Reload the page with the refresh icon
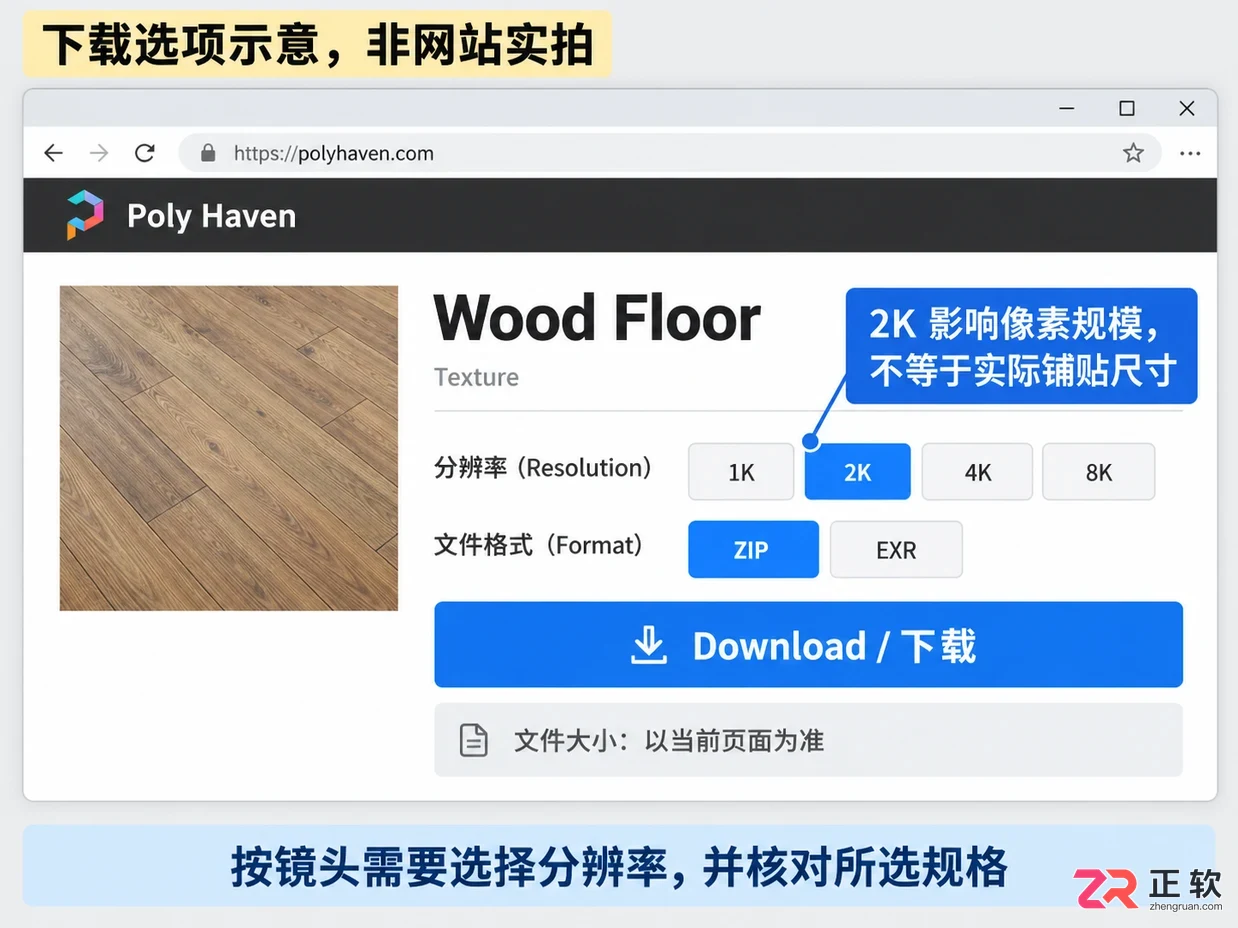 [x=145, y=153]
